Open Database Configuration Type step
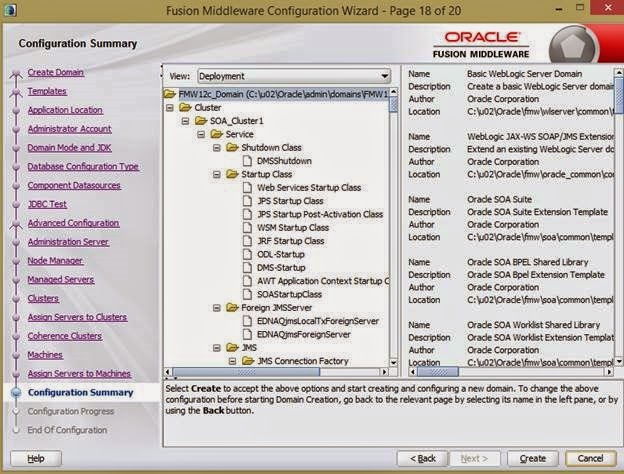 (83, 166)
